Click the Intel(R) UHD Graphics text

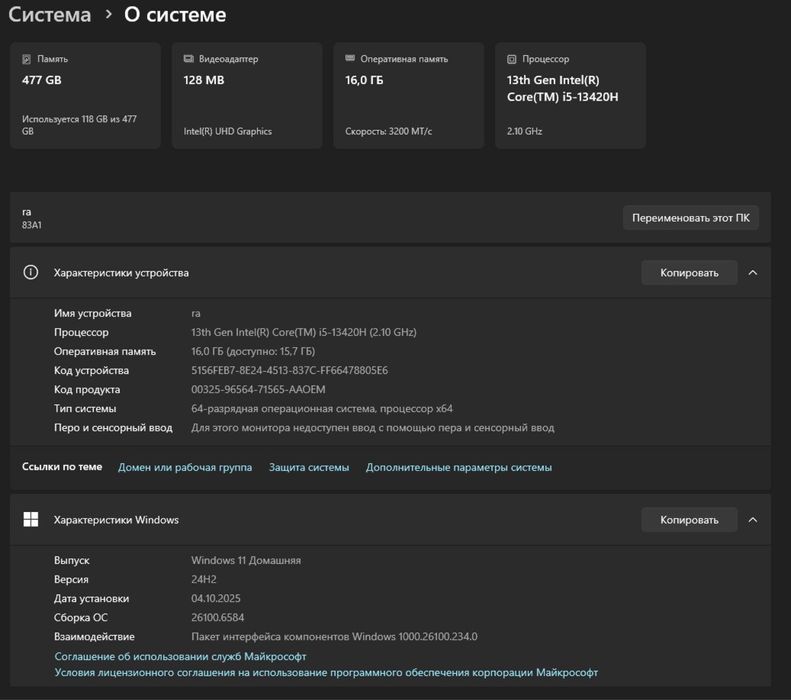tap(228, 131)
